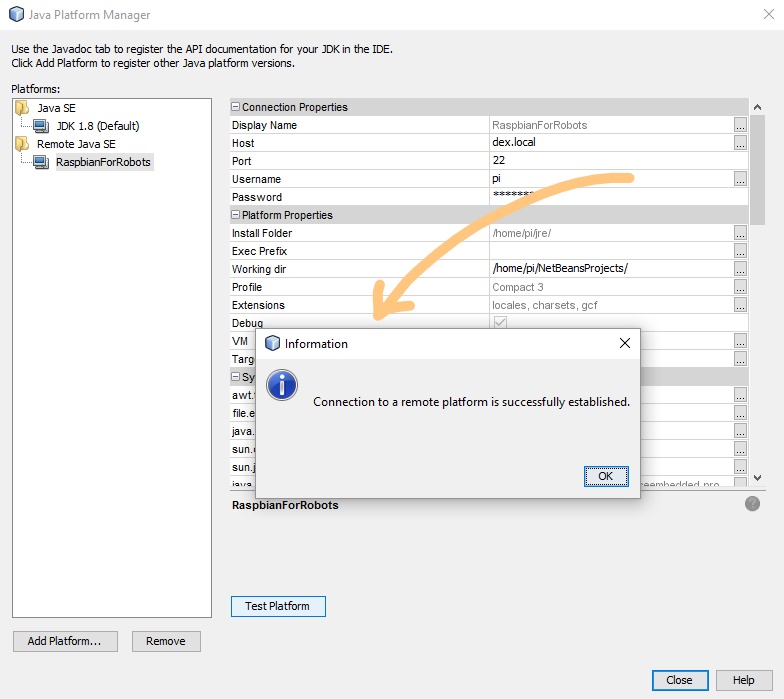Click the blue information icon in the dialog

282,386
